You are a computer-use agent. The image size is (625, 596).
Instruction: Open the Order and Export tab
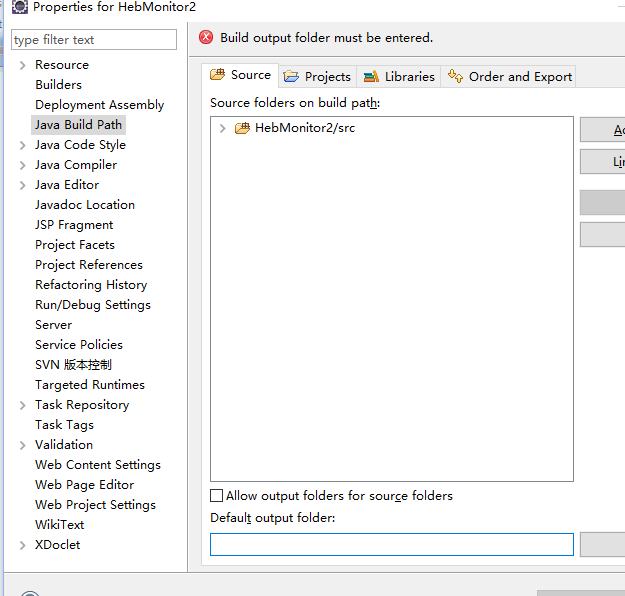[509, 76]
